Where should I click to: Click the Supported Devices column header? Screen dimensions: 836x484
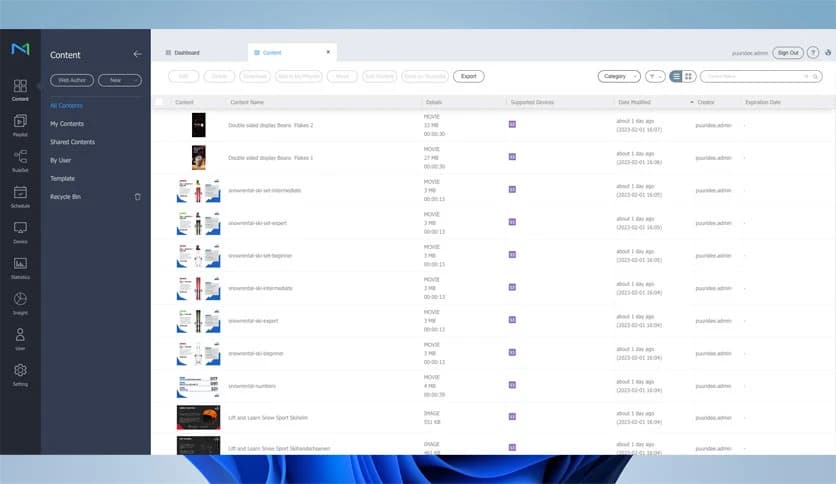click(x=532, y=102)
